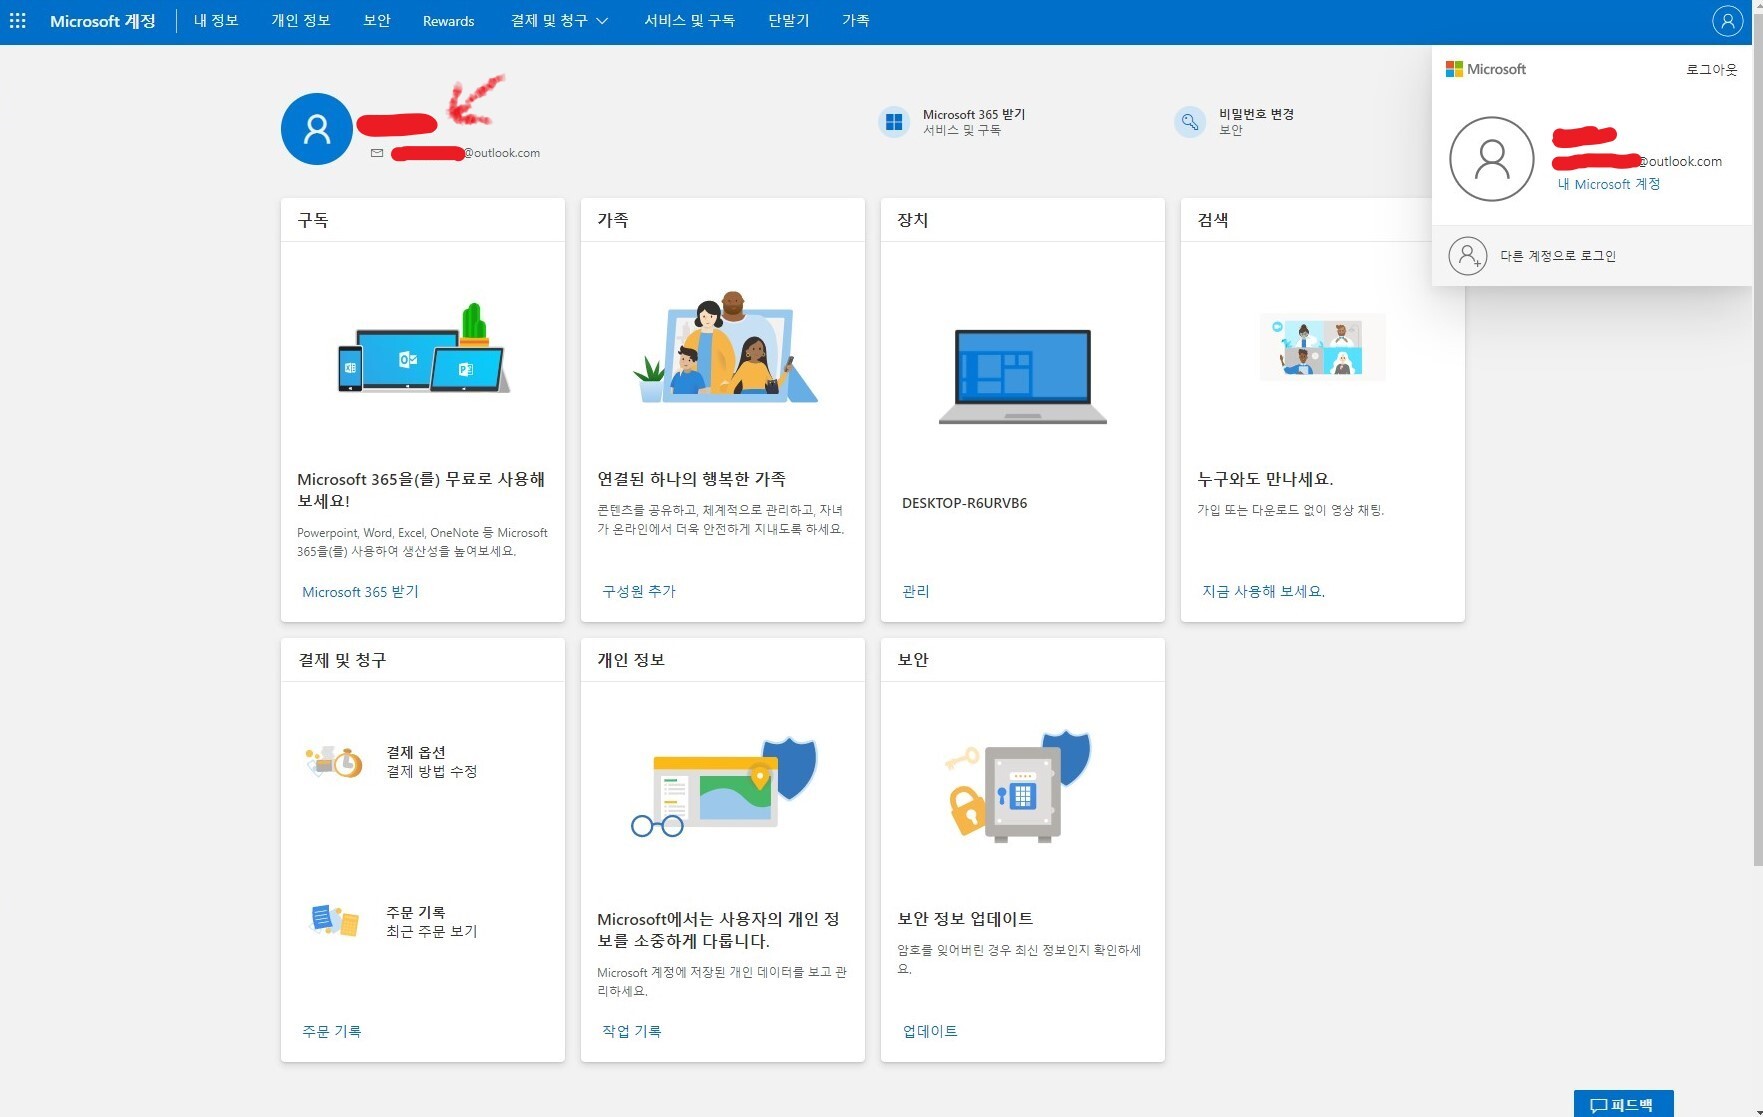
Task: Open the 내 정보 menu item
Action: coord(216,21)
